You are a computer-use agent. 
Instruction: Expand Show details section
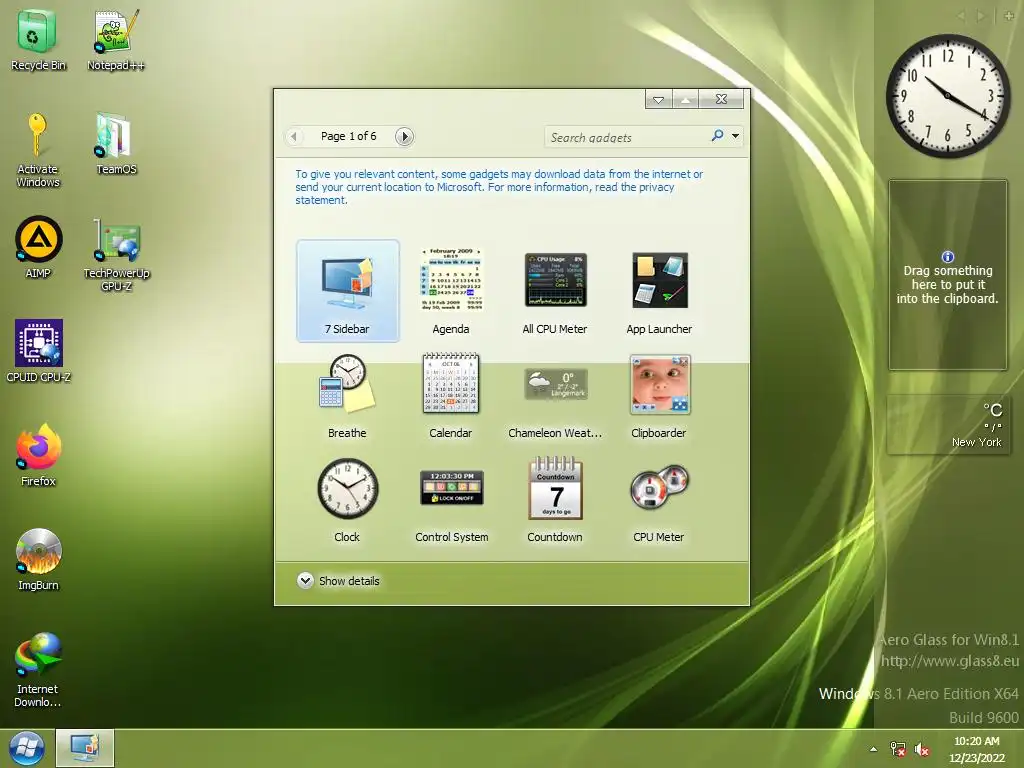pyautogui.click(x=338, y=581)
